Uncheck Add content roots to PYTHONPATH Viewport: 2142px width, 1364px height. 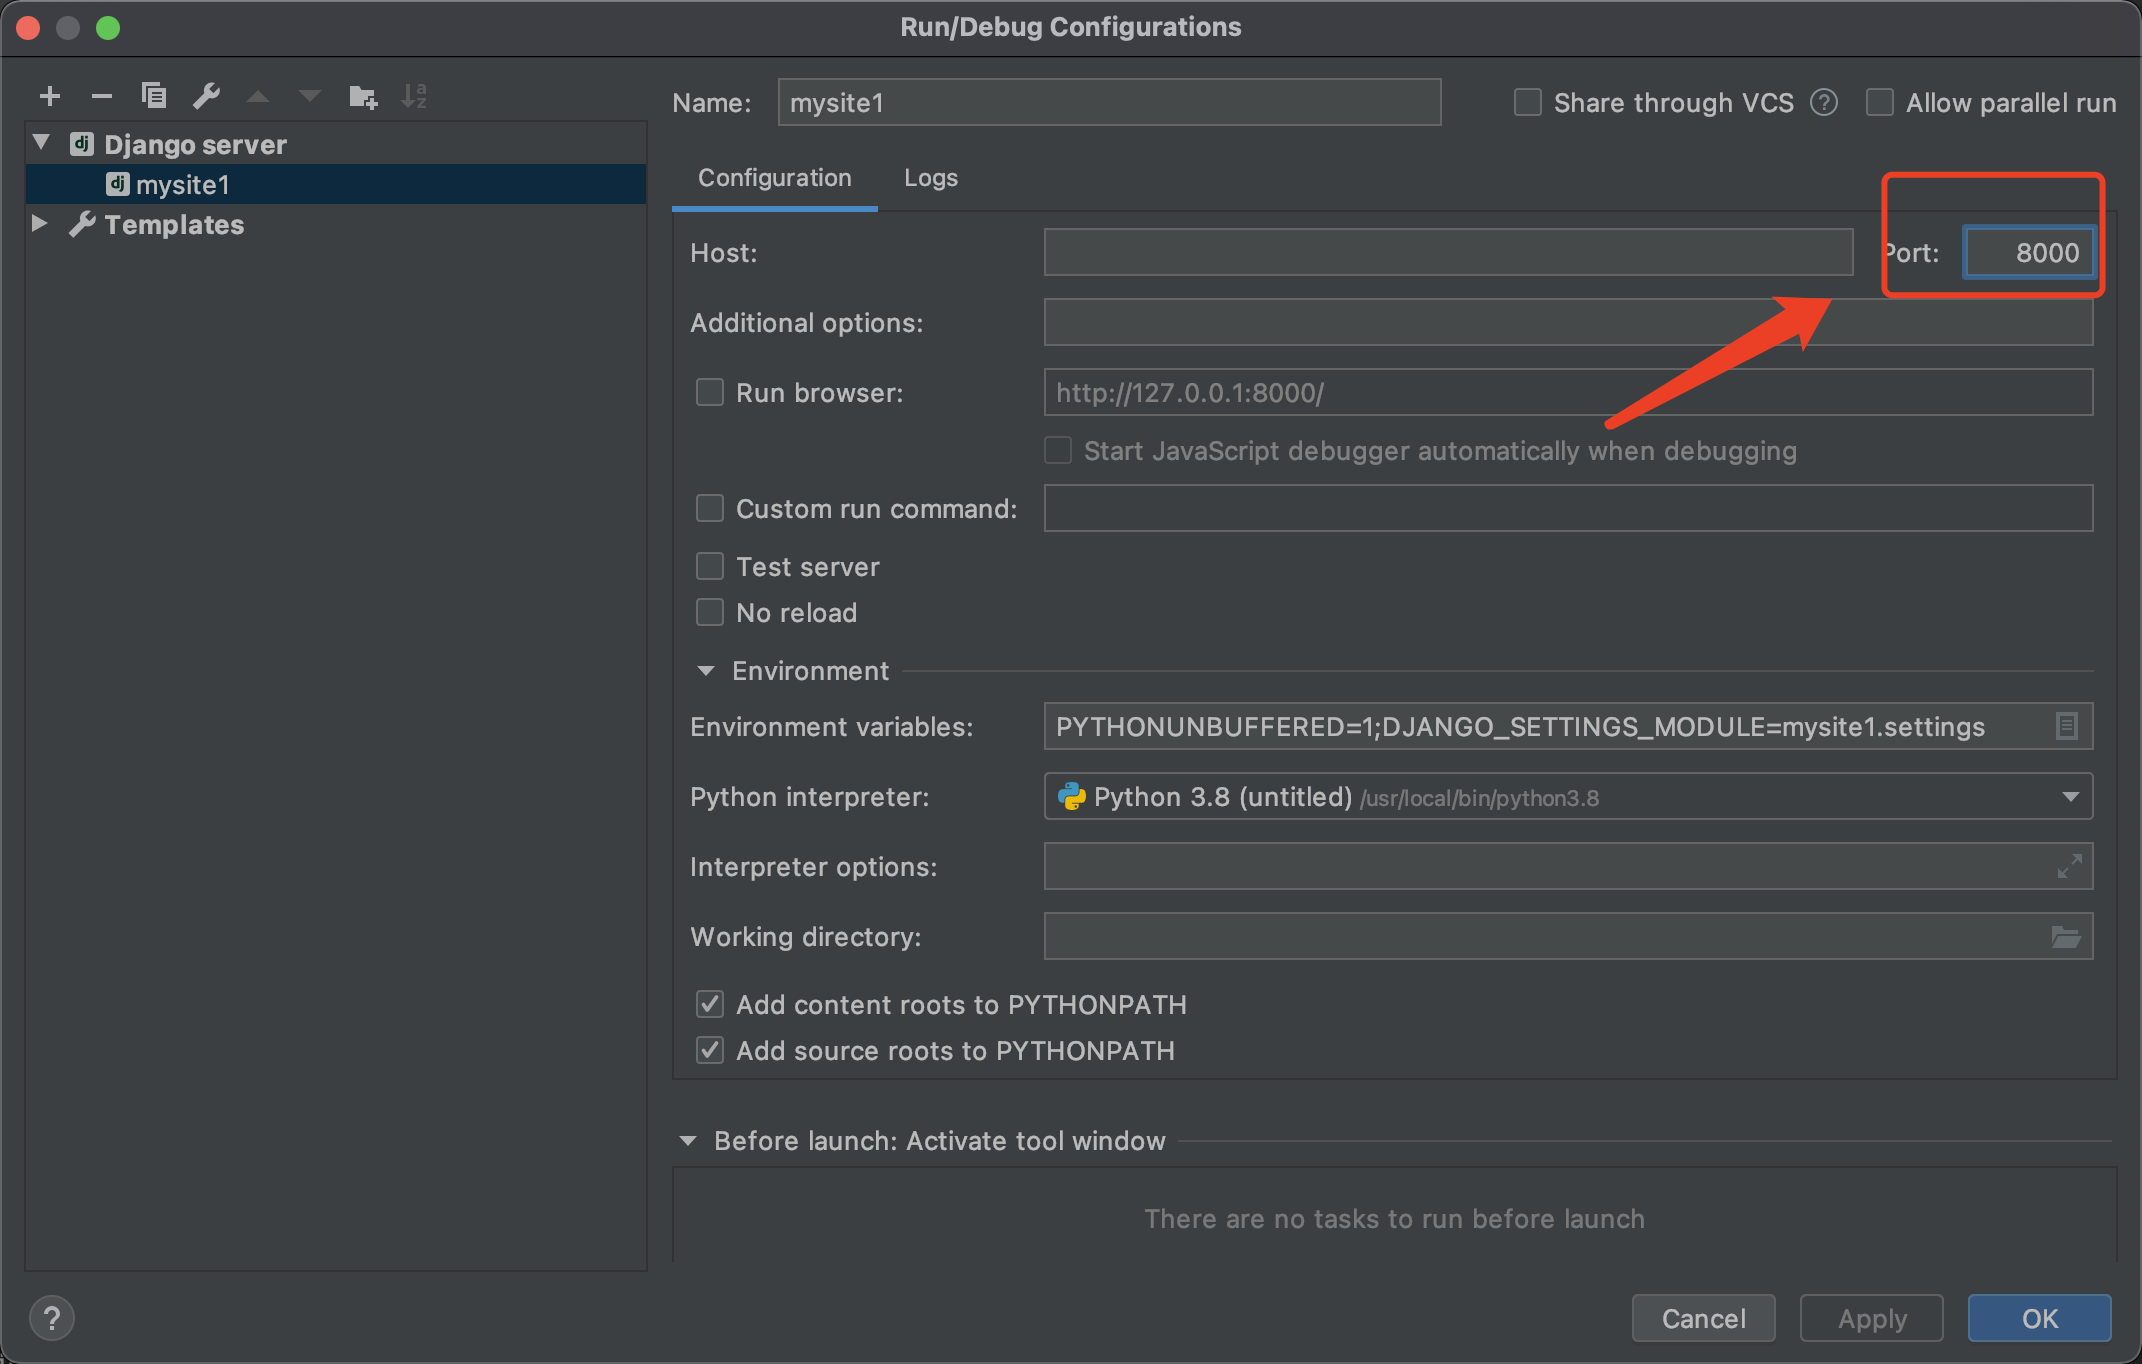pyautogui.click(x=710, y=1004)
